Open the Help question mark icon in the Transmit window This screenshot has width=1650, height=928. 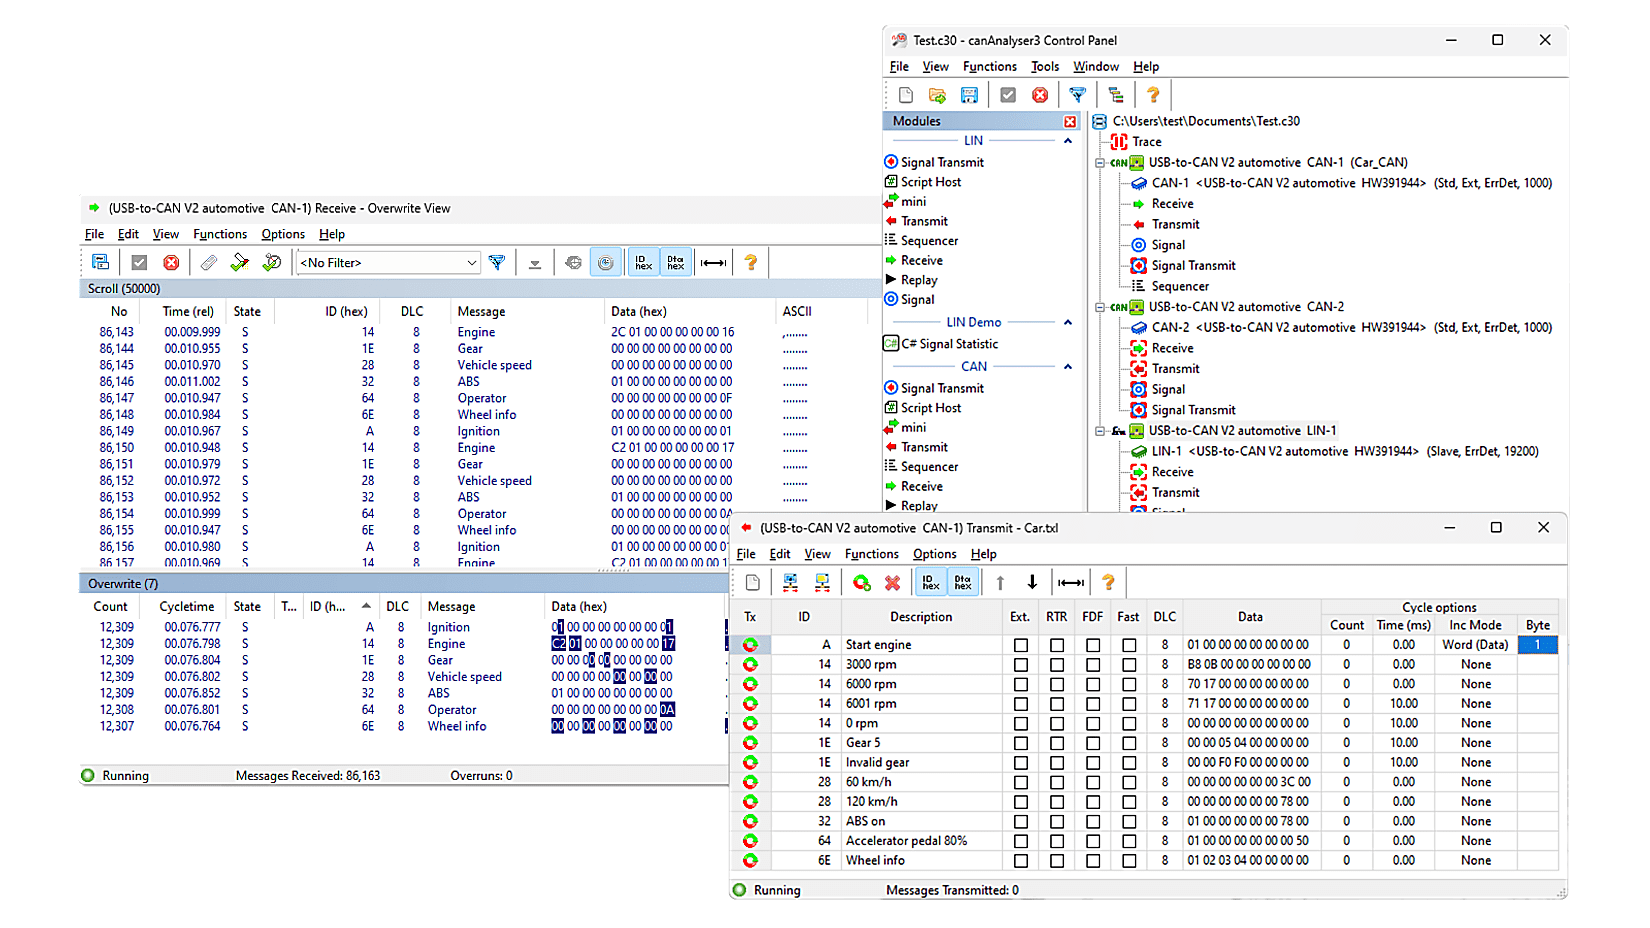pyautogui.click(x=1108, y=581)
